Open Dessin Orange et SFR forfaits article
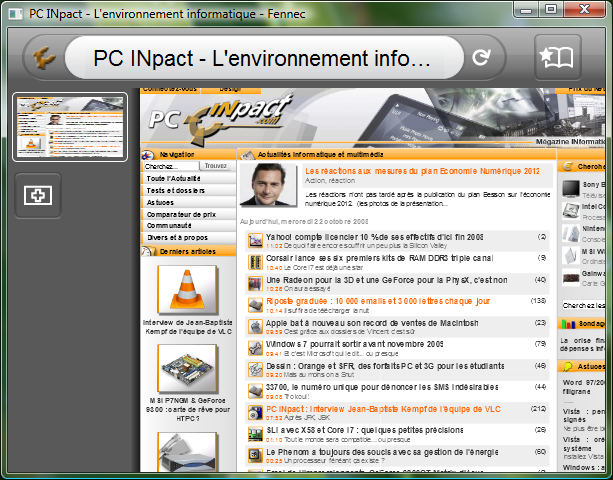This screenshot has height=480, width=613. coord(385,366)
